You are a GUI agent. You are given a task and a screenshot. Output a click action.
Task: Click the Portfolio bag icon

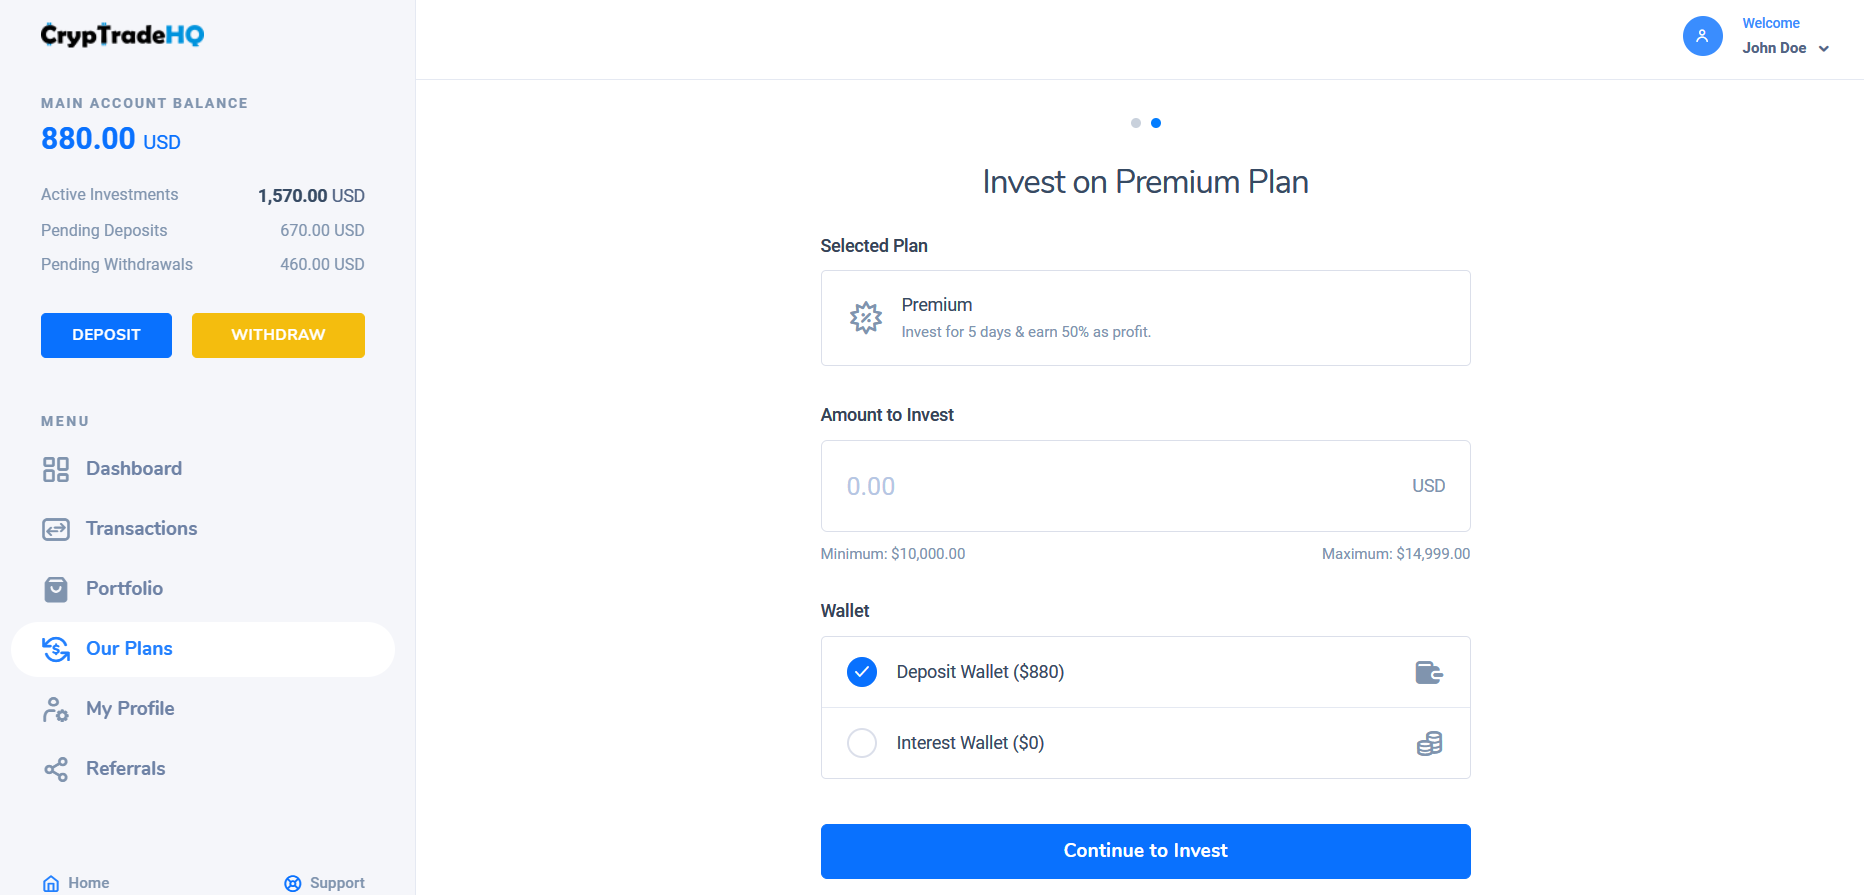click(56, 589)
